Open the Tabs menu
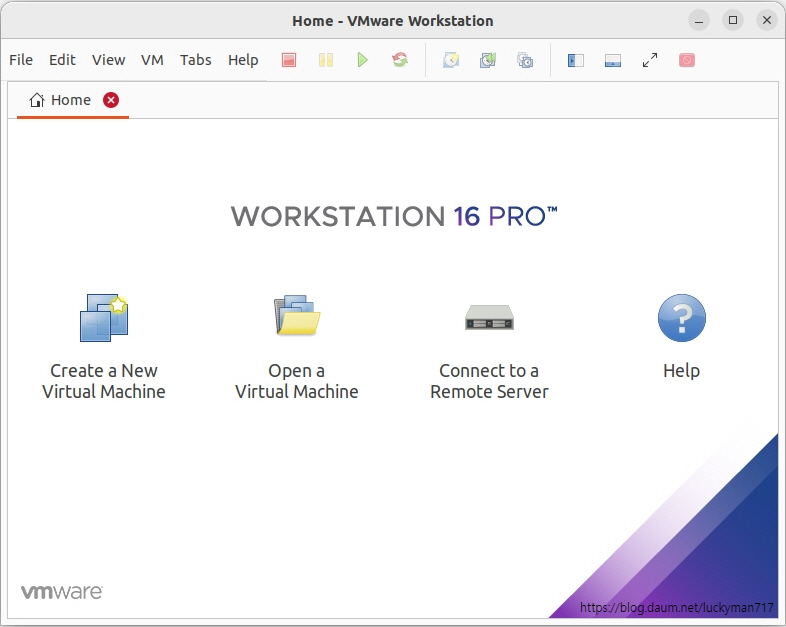The height and width of the screenshot is (627, 786). (195, 60)
